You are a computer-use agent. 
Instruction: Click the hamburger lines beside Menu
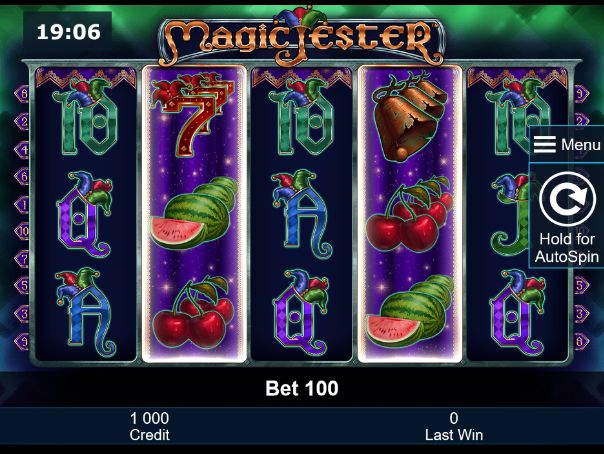point(545,144)
